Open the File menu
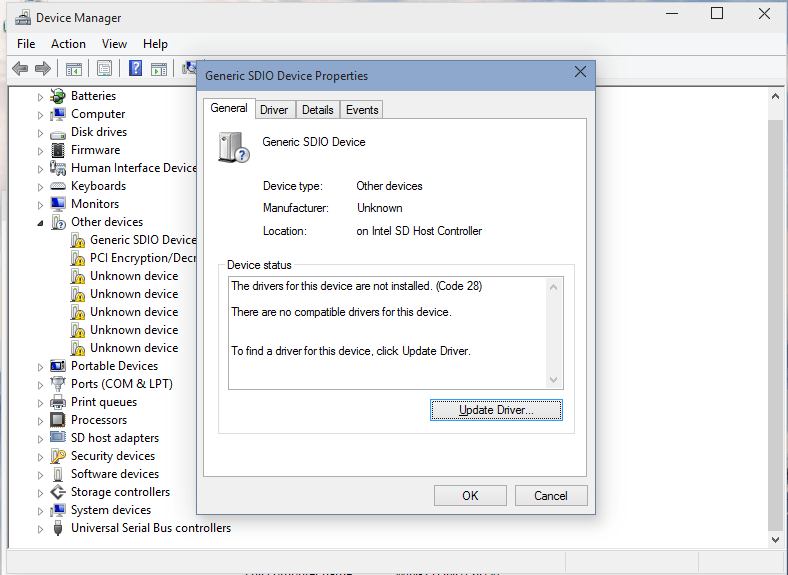788x575 pixels. pyautogui.click(x=26, y=44)
